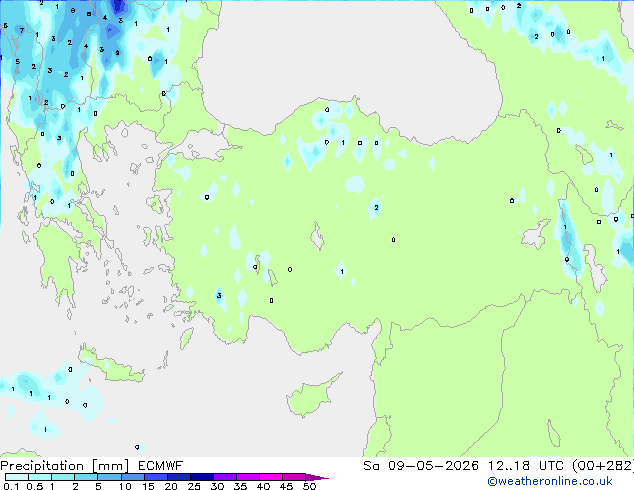
Task: Click the 25–30 mm navy legend swatch
Action: pos(202,477)
